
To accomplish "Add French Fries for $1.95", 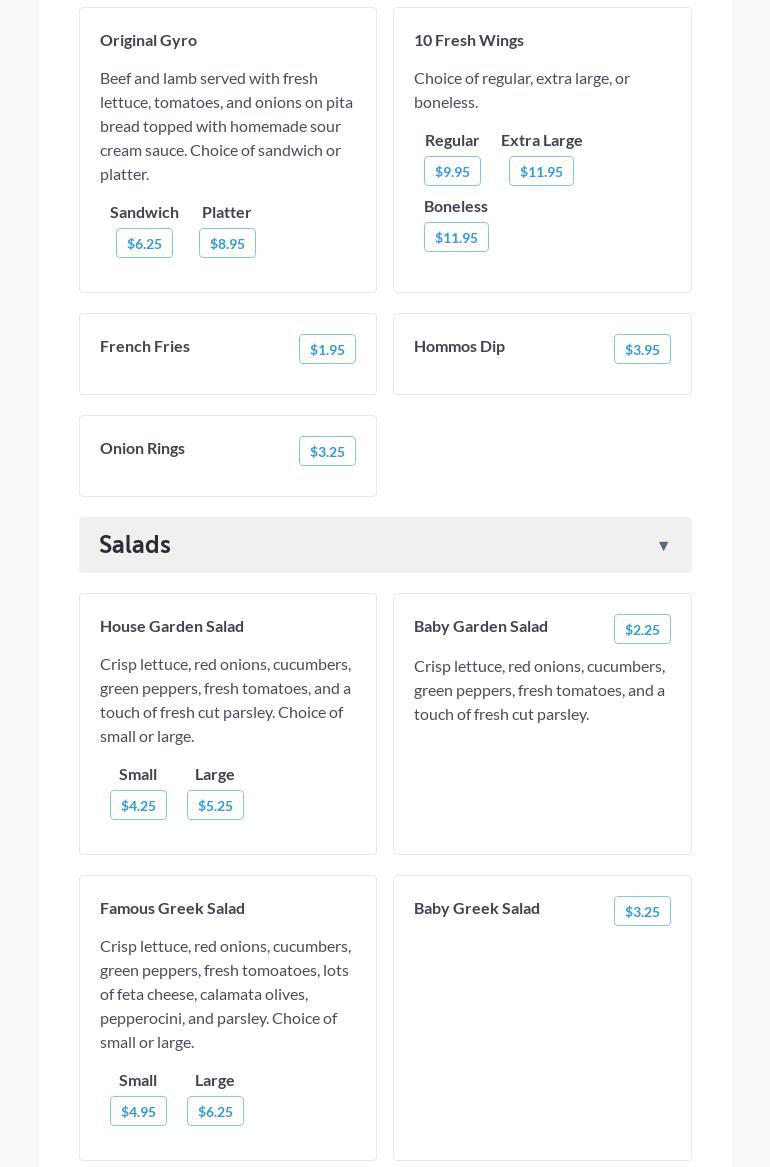I will [x=327, y=349].
